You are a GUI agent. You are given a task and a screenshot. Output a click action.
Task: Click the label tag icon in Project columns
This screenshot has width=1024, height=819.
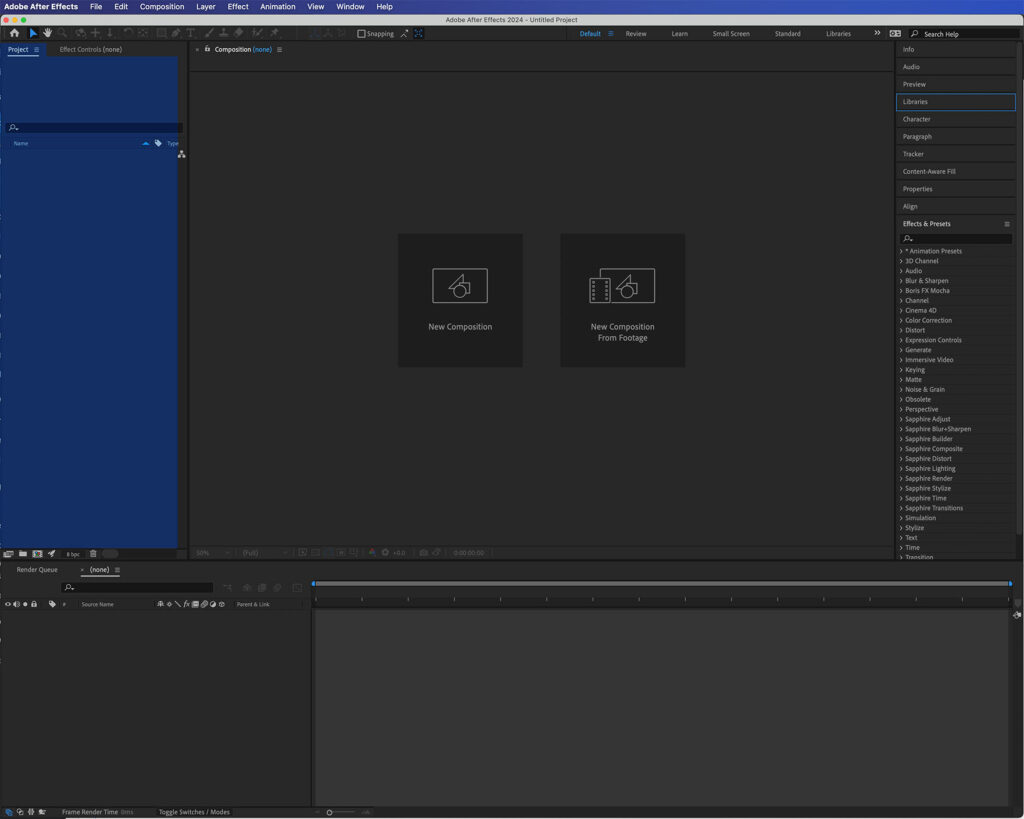click(158, 143)
